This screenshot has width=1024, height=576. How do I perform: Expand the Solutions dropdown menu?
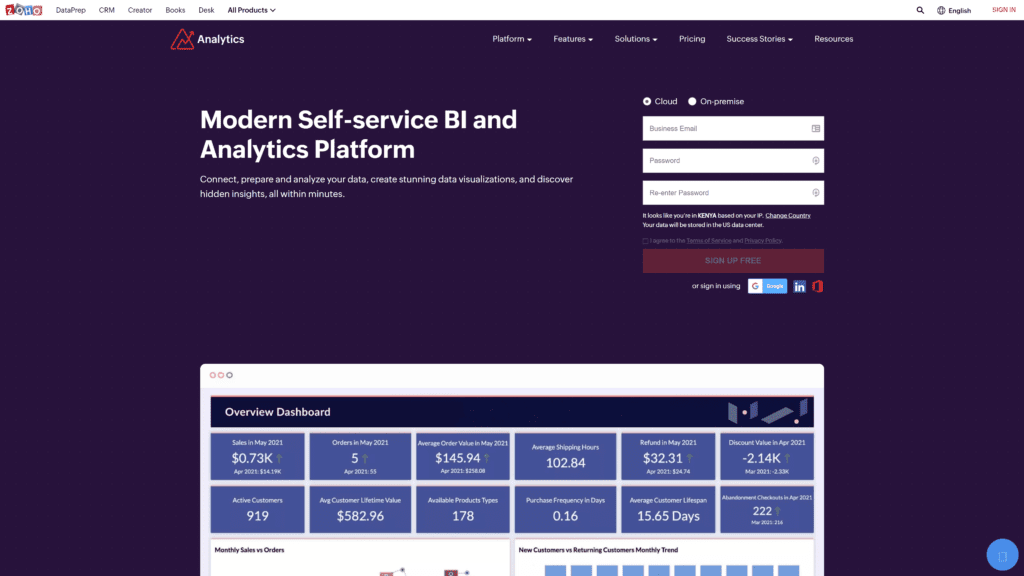click(635, 39)
